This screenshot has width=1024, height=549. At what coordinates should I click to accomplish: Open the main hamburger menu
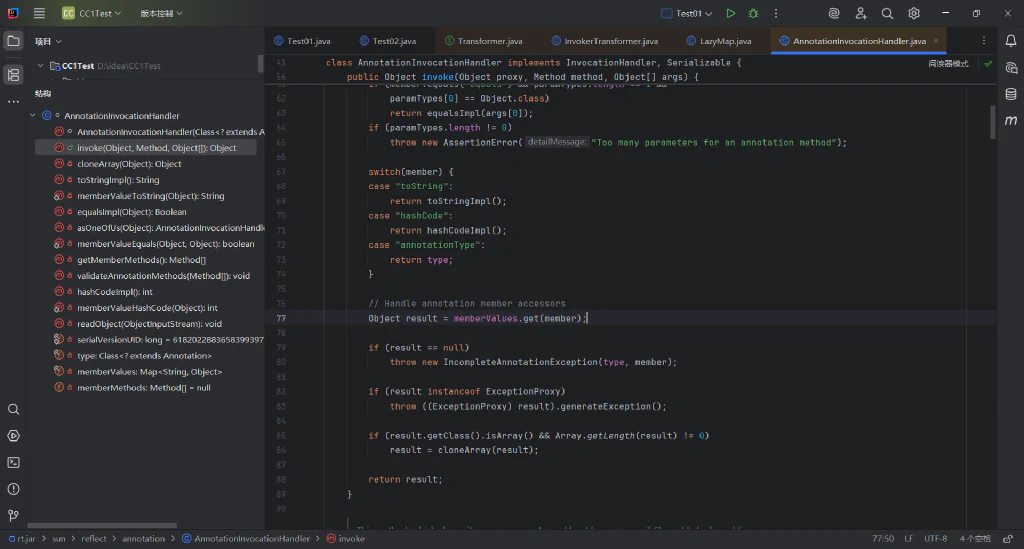pos(39,13)
